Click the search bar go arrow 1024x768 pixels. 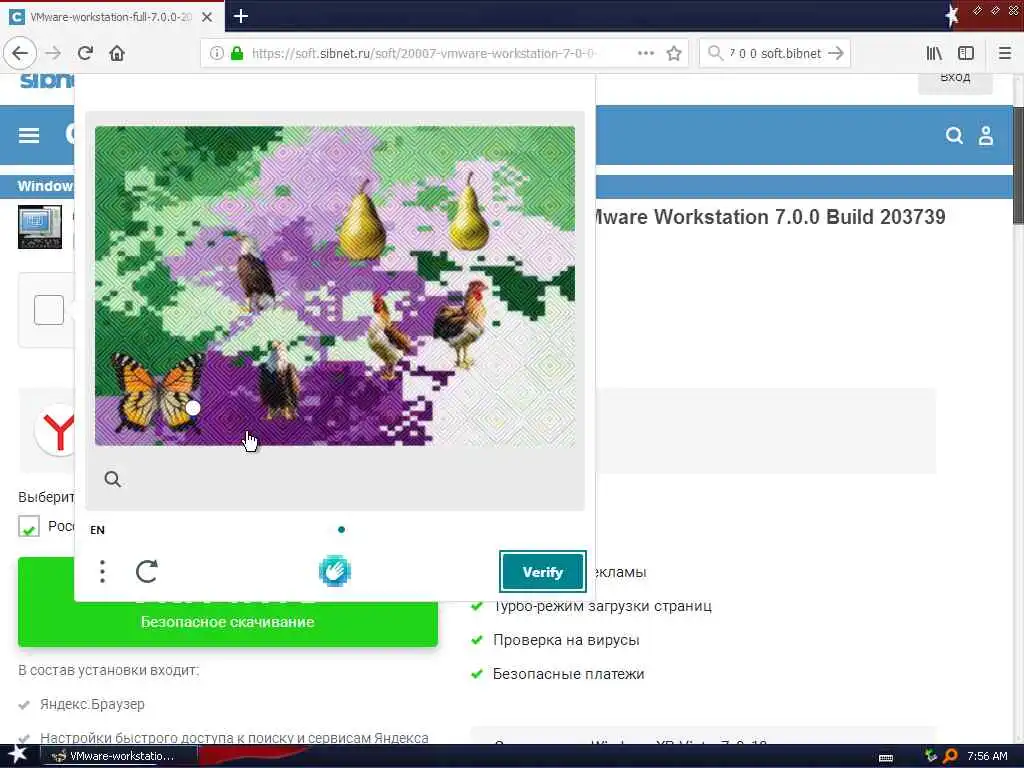[x=836, y=53]
